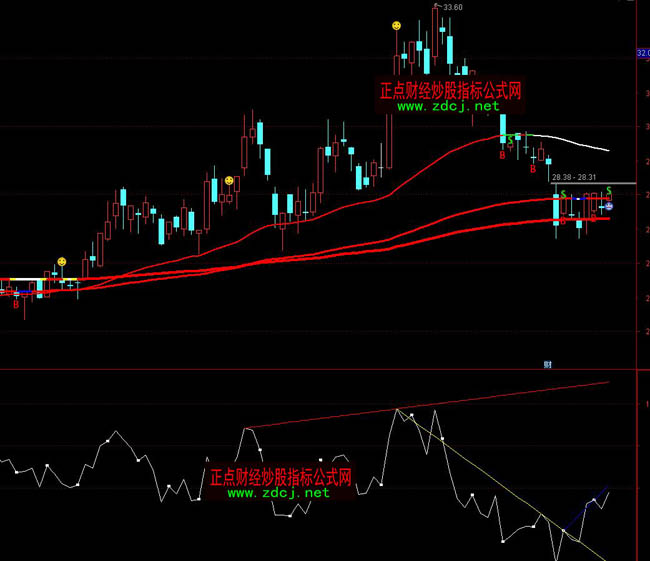The height and width of the screenshot is (561, 650).
Task: Click the blue highlighted price tag on right axis
Action: (643, 52)
